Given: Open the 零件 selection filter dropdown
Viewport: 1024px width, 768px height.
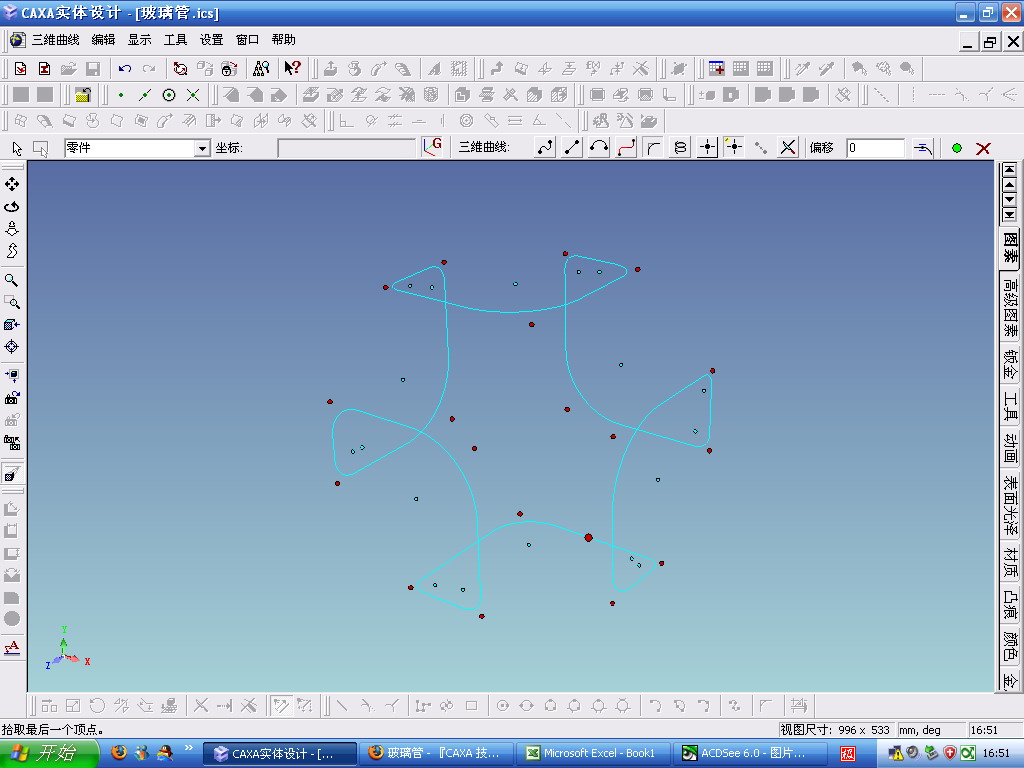Looking at the screenshot, I should click(x=202, y=149).
